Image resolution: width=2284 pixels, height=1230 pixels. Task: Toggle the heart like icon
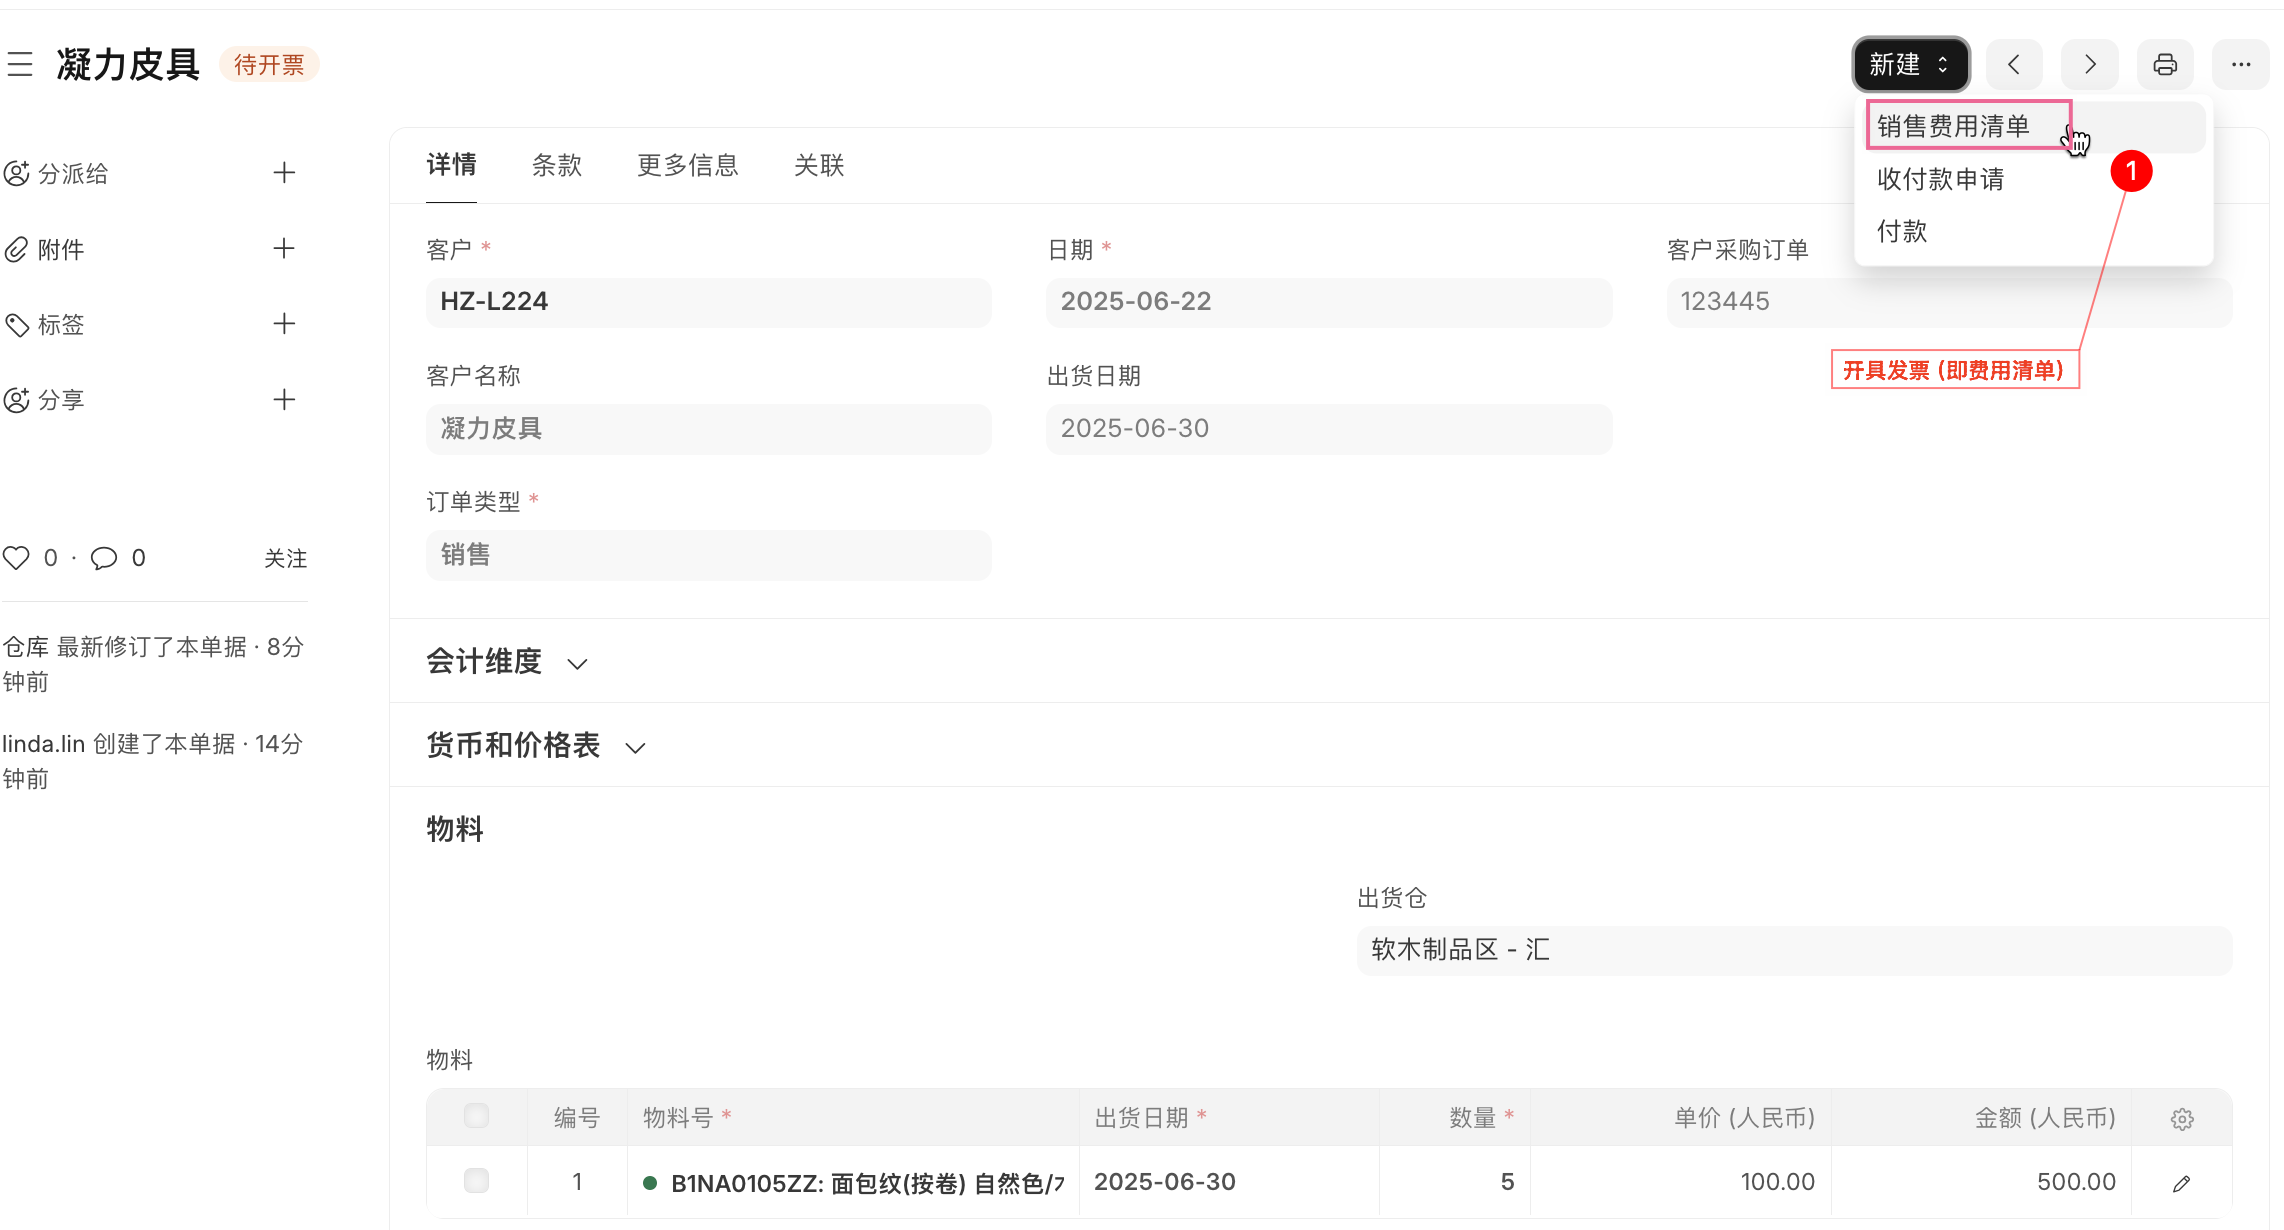tap(16, 557)
